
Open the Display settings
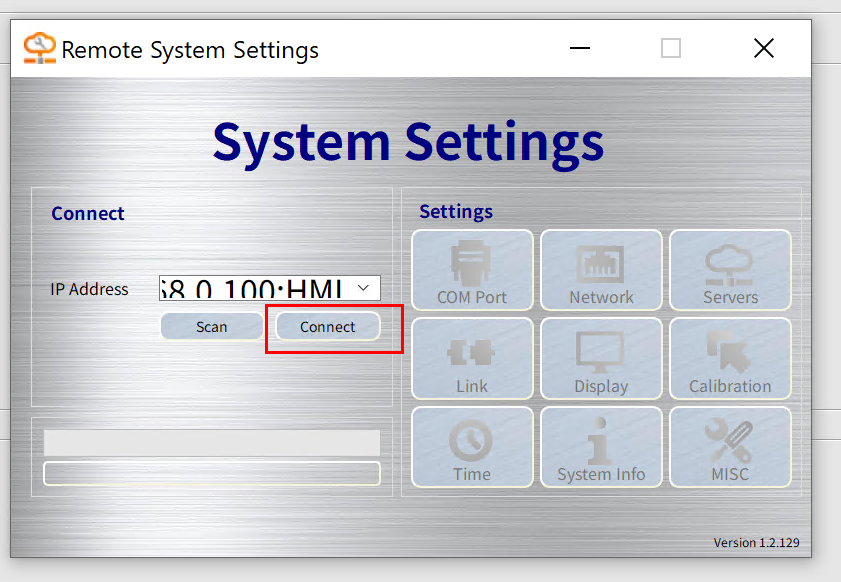pos(601,359)
